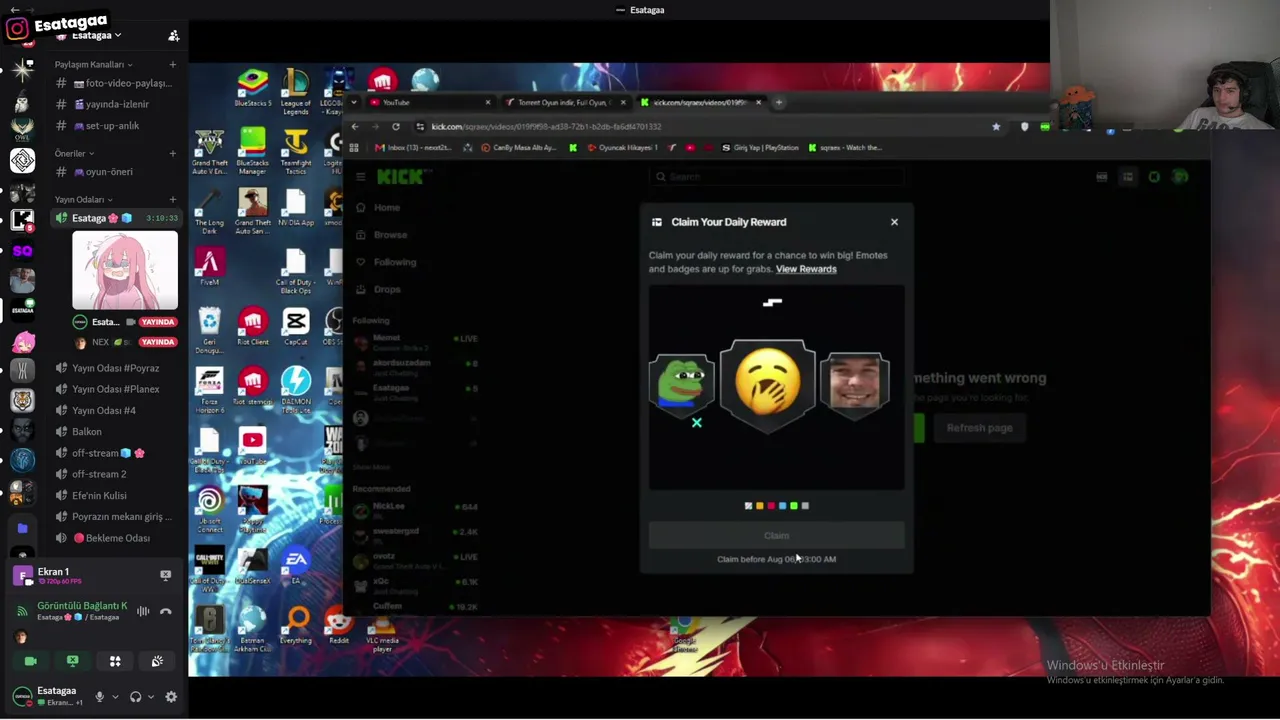The width and height of the screenshot is (1280, 720).
Task: Open the headphone output options arrow
Action: click(x=151, y=697)
